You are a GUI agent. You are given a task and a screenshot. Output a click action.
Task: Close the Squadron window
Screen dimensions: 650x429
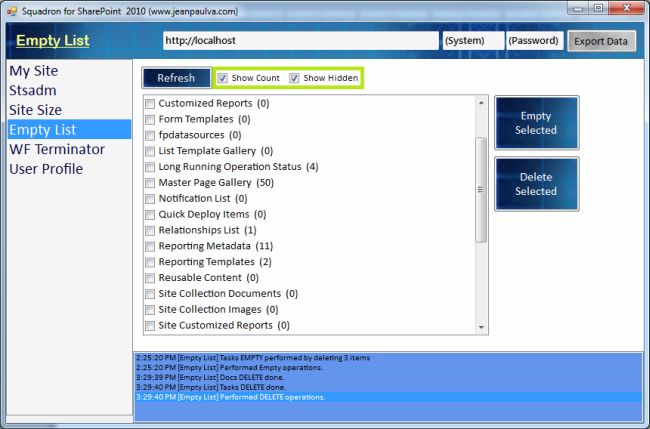coord(626,8)
